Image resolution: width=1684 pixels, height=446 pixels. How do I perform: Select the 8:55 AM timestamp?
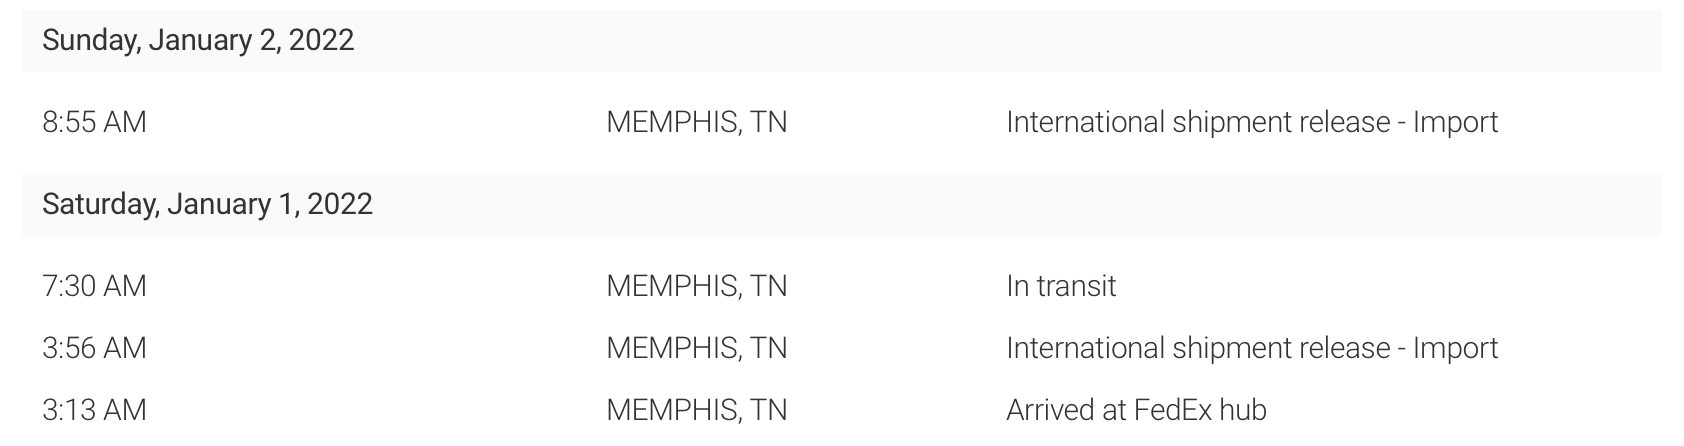94,122
